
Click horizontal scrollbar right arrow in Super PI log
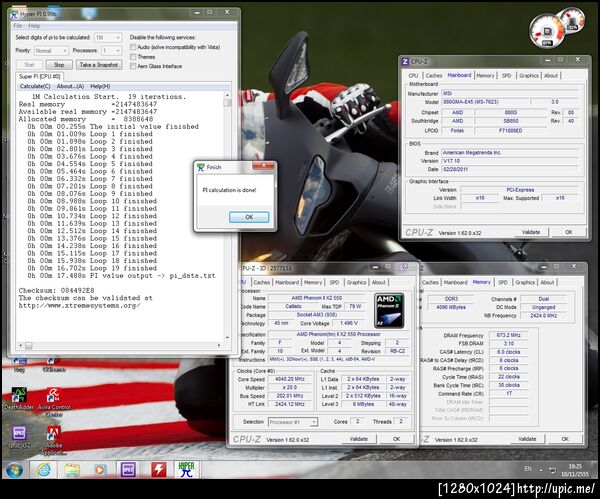point(219,346)
